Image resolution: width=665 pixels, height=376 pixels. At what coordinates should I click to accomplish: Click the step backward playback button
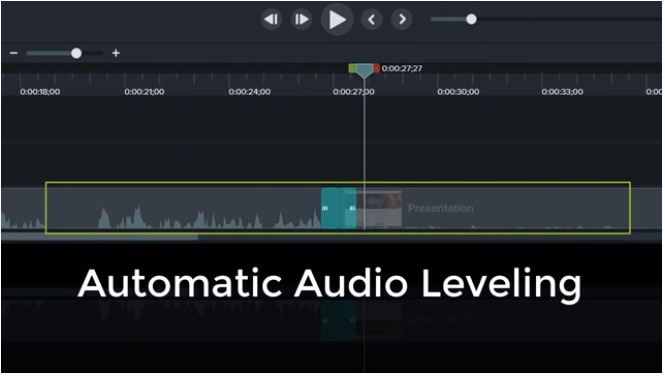(271, 19)
